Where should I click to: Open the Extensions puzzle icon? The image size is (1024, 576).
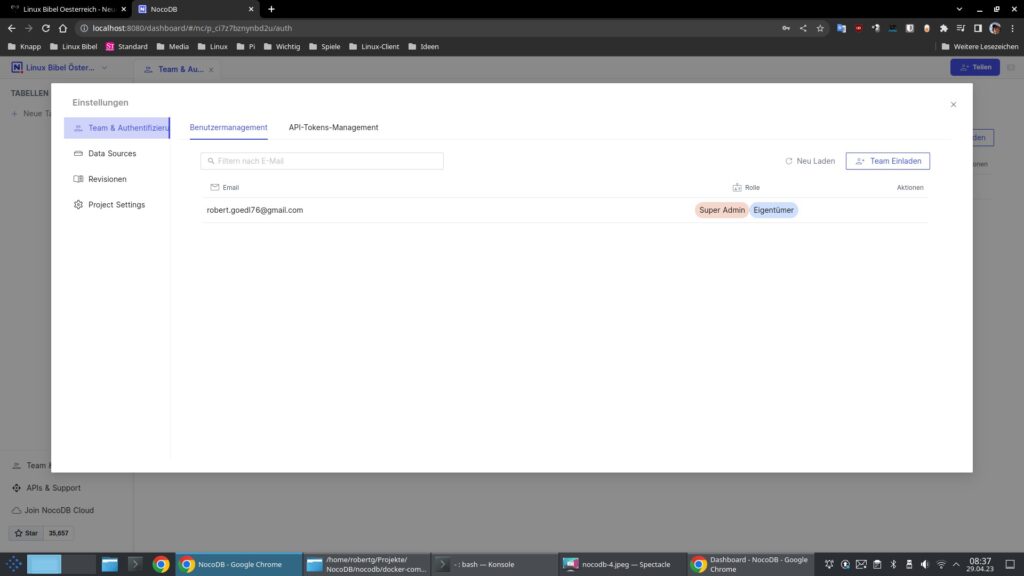point(944,28)
